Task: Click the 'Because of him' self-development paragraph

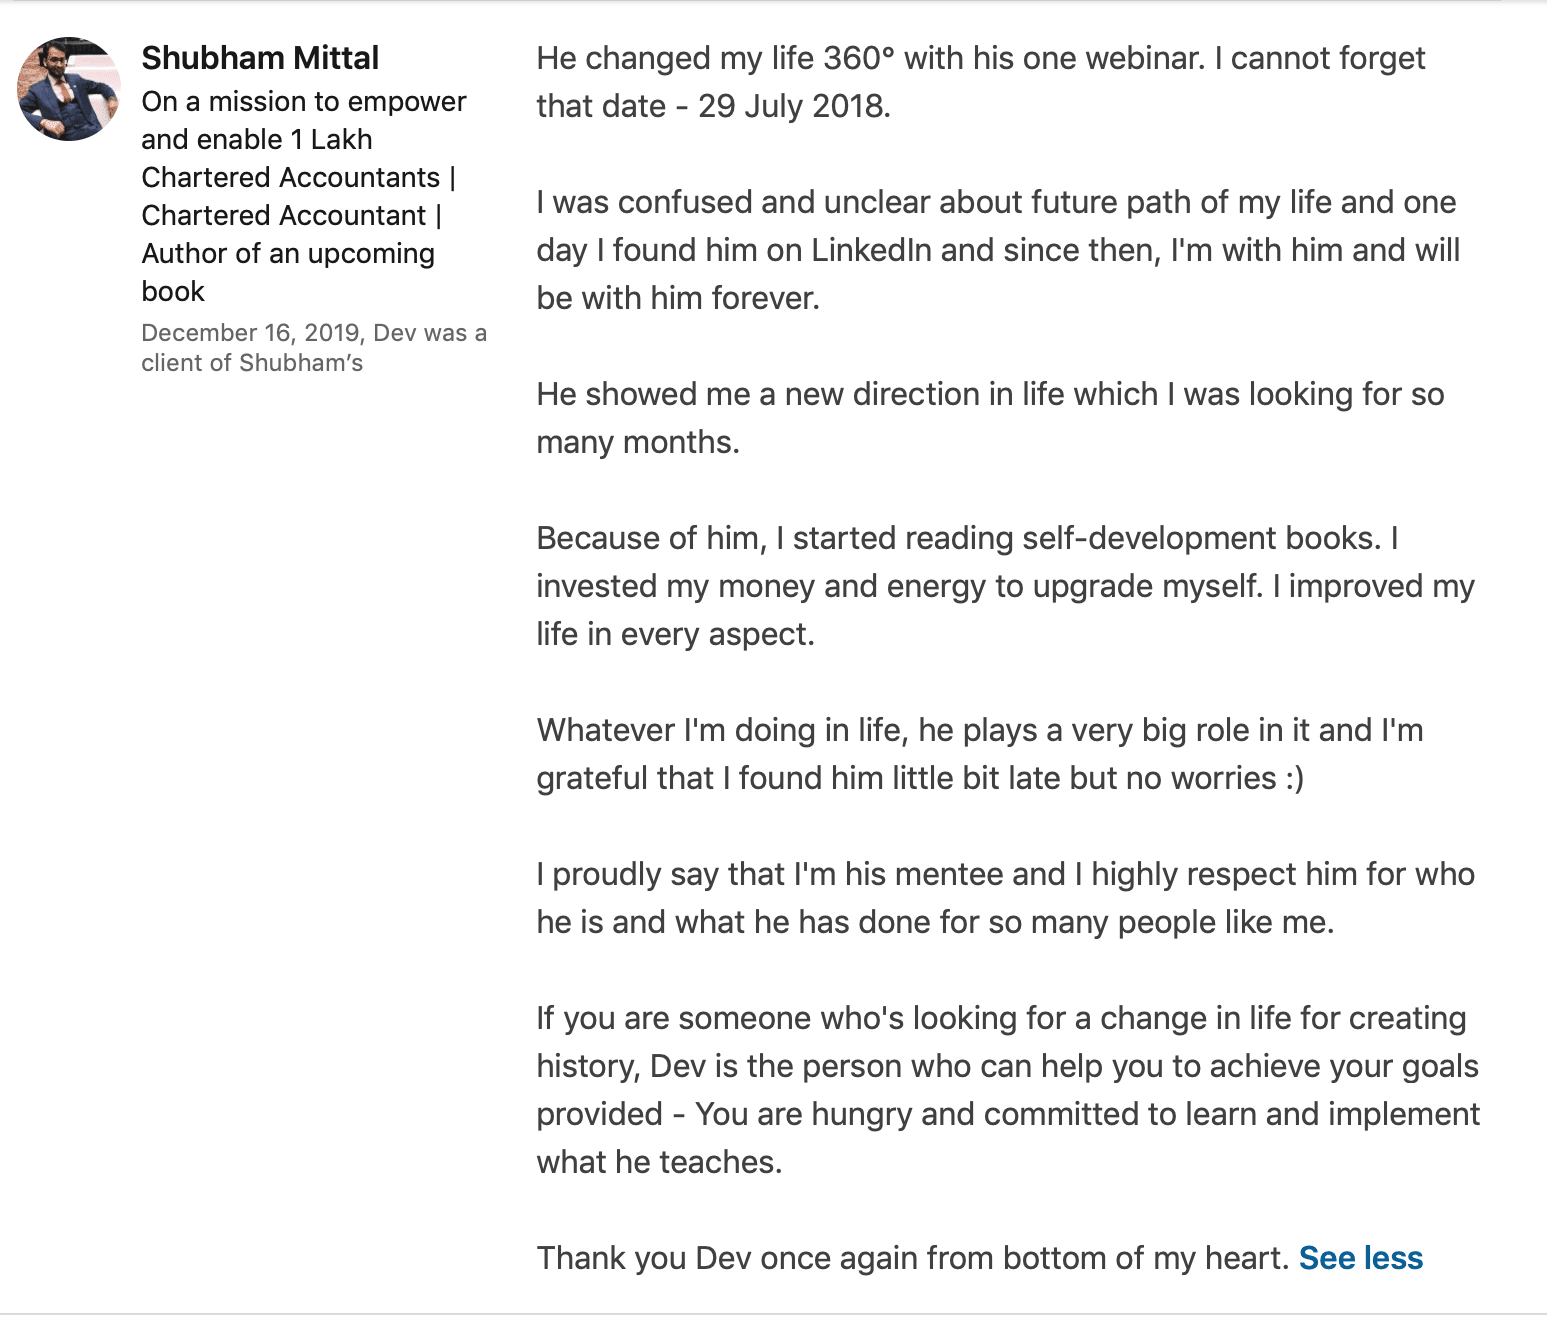Action: (x=1005, y=586)
